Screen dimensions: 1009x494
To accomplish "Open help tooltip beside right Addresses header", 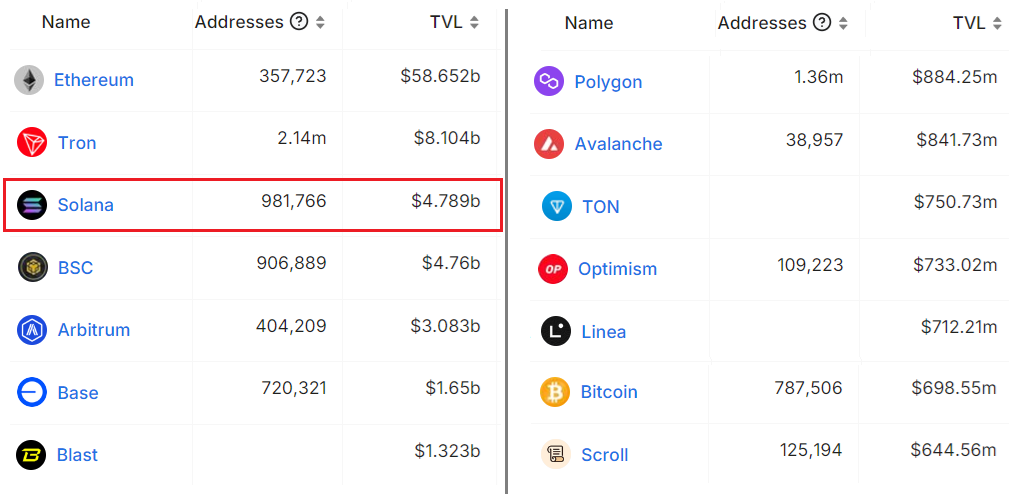I will [x=822, y=23].
